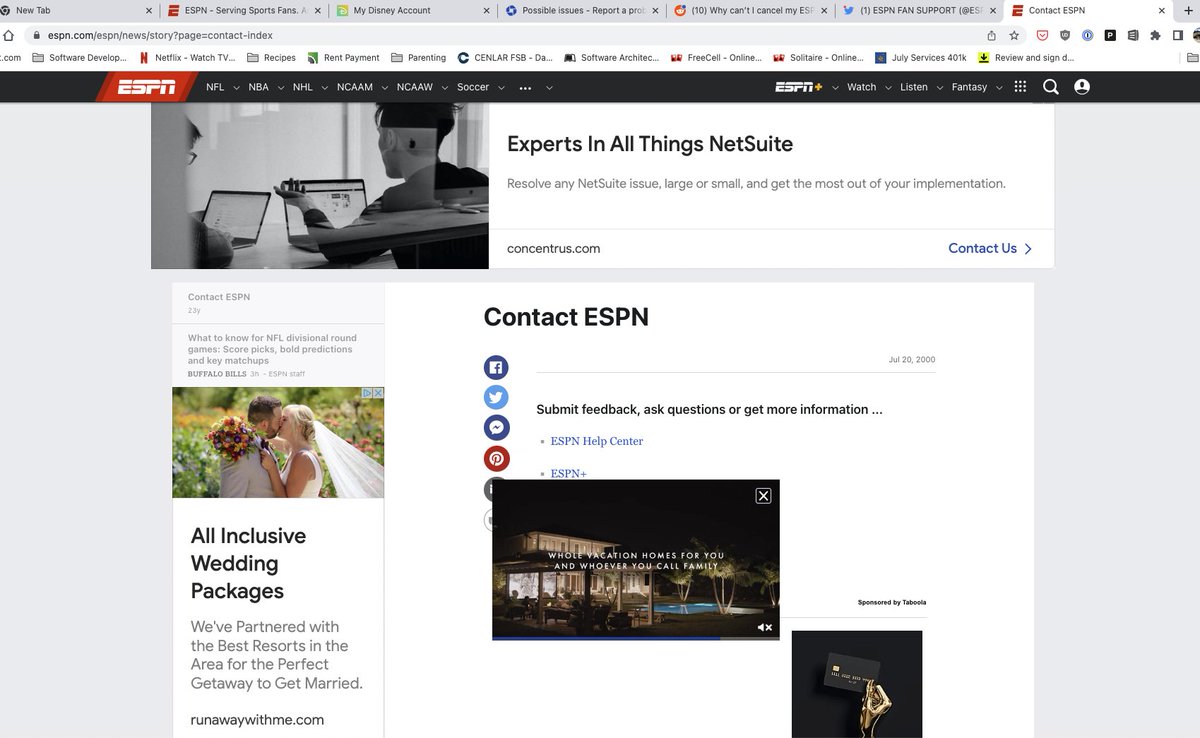Open the ESPN user profile icon
The height and width of the screenshot is (738, 1200).
pyautogui.click(x=1082, y=87)
